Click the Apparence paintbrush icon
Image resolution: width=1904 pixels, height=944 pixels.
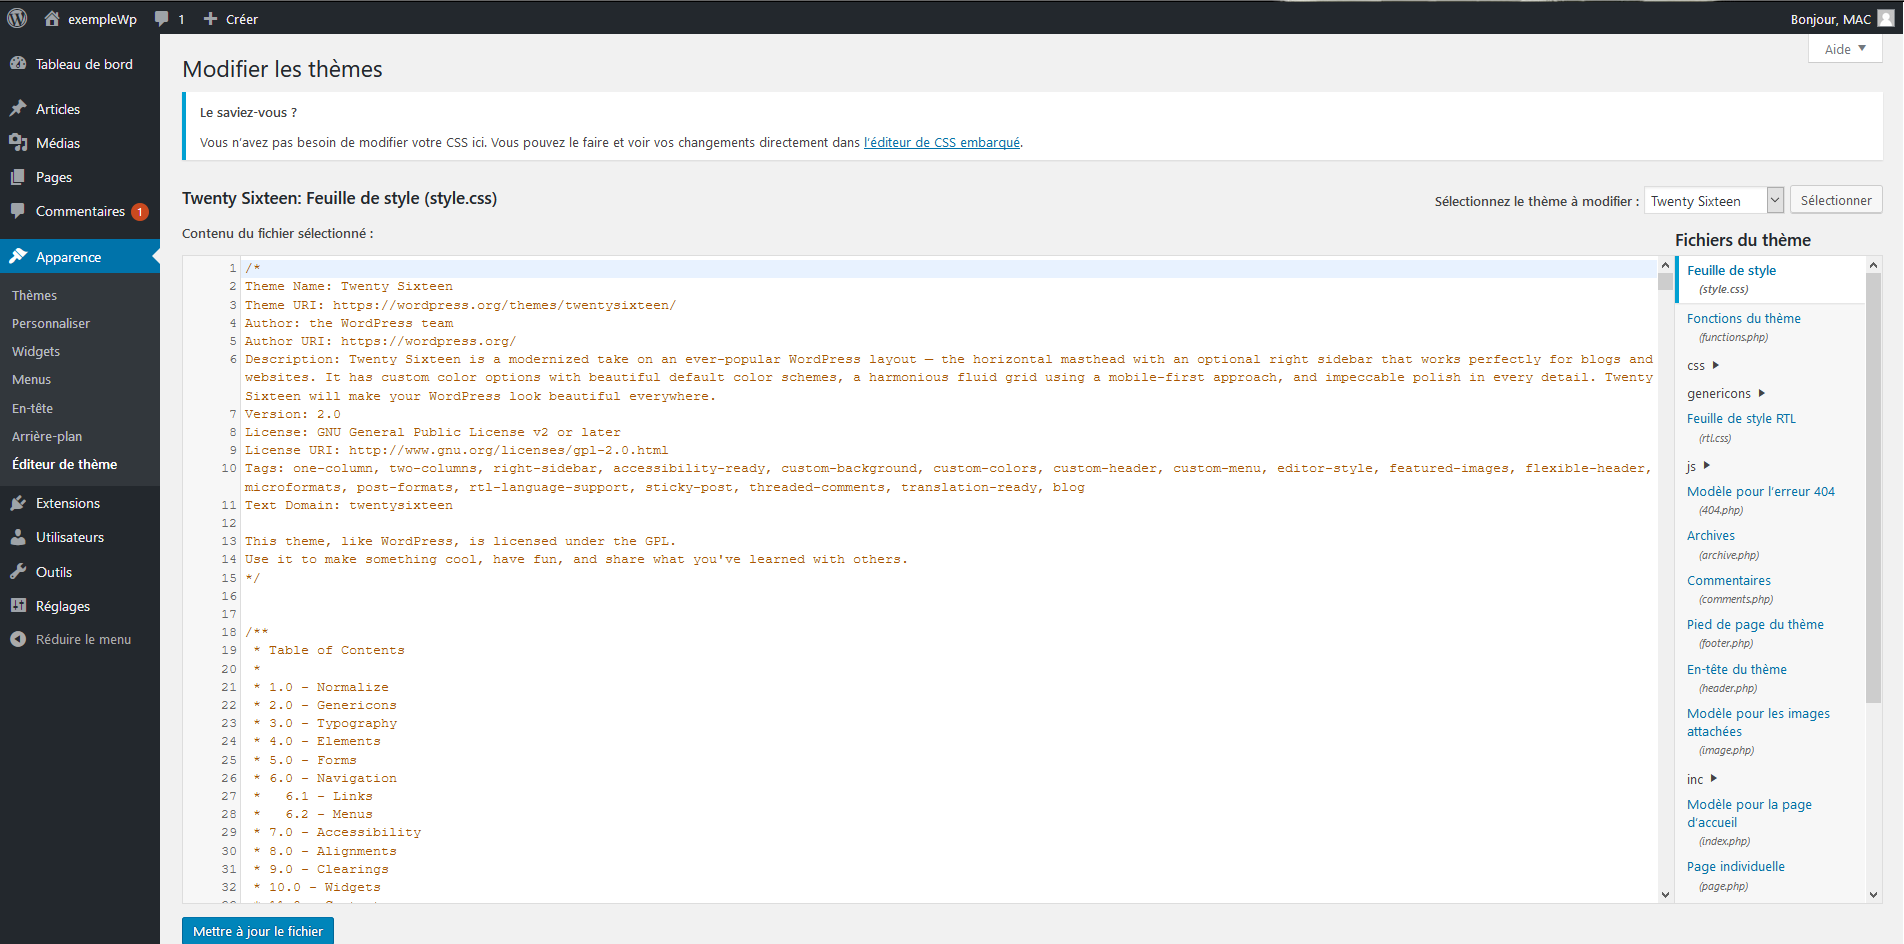[18, 256]
